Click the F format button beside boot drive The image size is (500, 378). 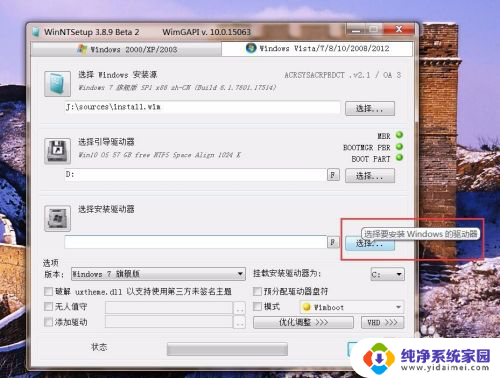pos(333,175)
